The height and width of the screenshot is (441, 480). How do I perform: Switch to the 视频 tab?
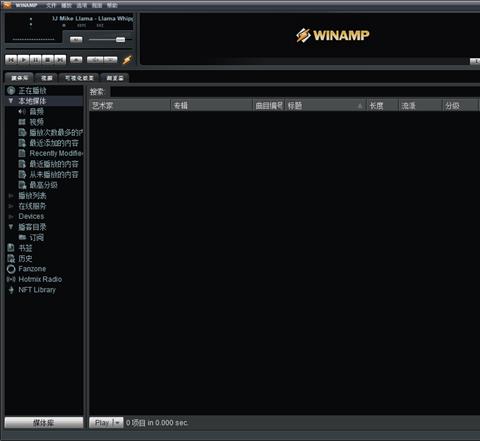[x=47, y=78]
